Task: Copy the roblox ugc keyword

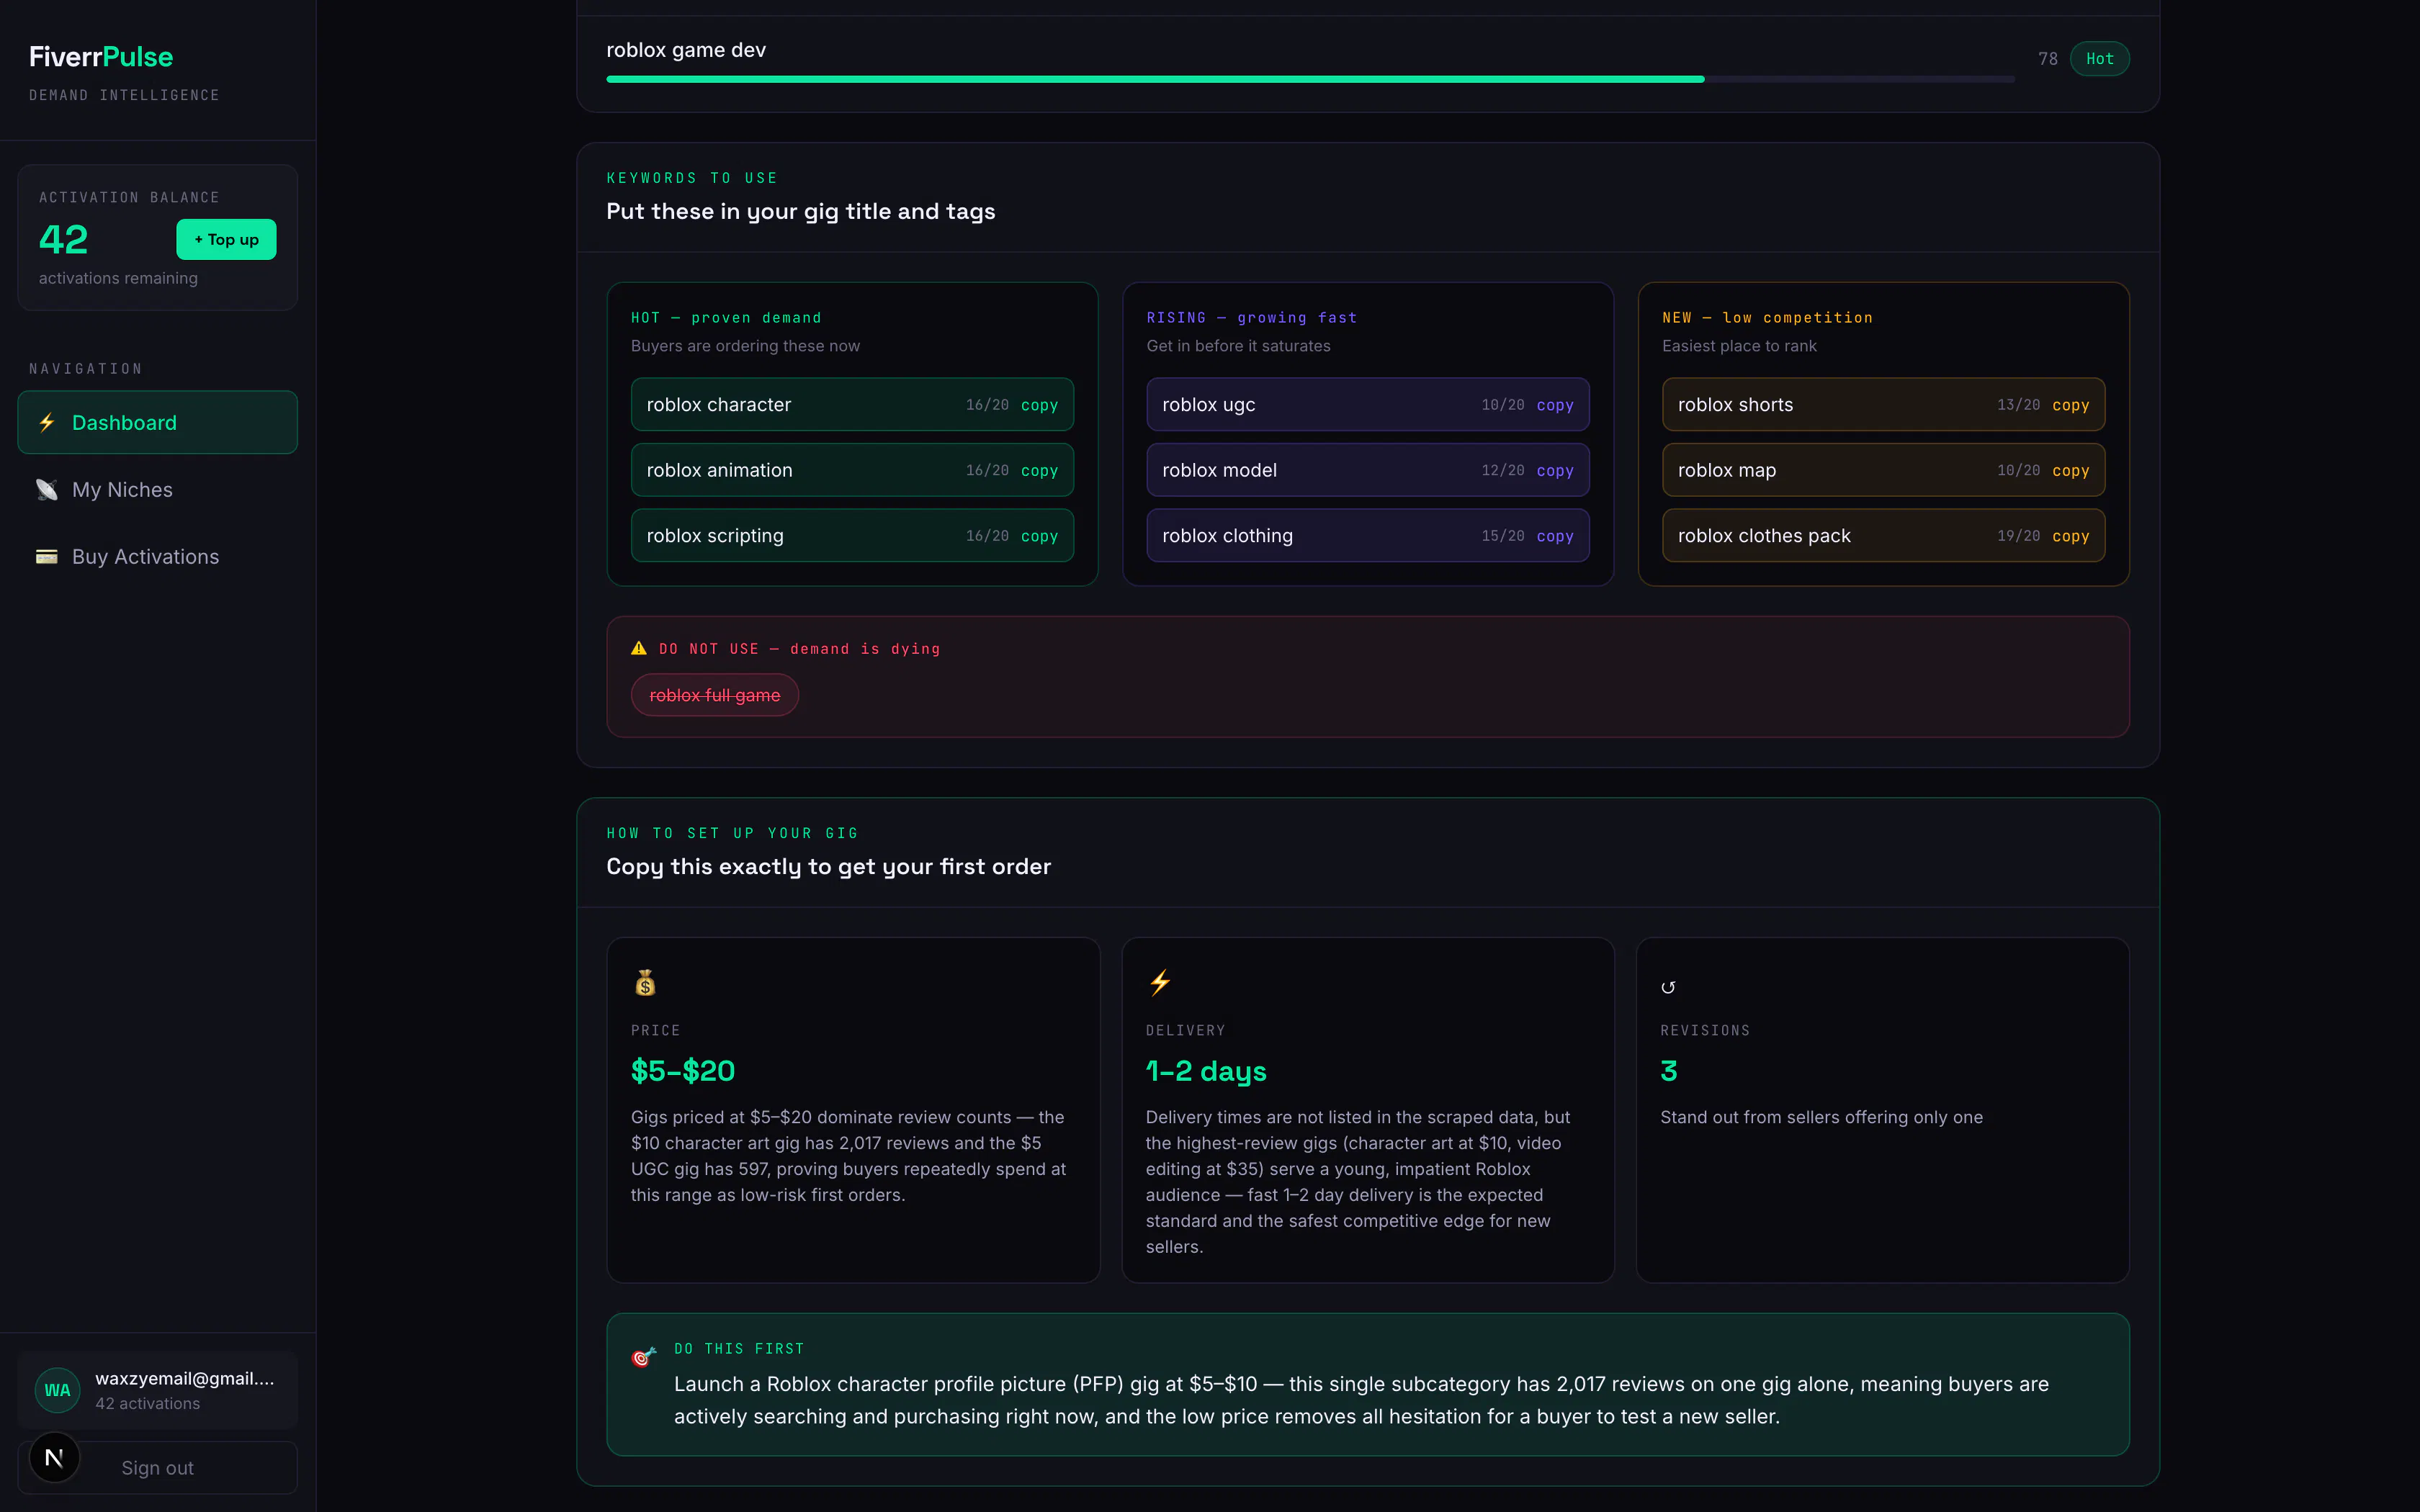Action: pyautogui.click(x=1555, y=405)
